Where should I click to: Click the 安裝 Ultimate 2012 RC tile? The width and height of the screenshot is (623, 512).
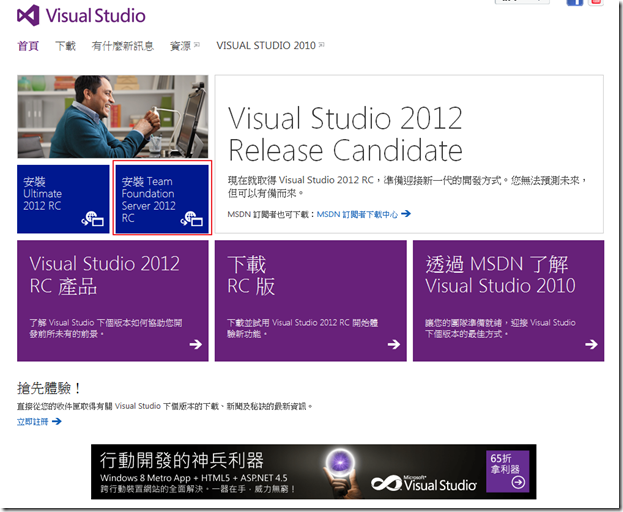tap(63, 199)
